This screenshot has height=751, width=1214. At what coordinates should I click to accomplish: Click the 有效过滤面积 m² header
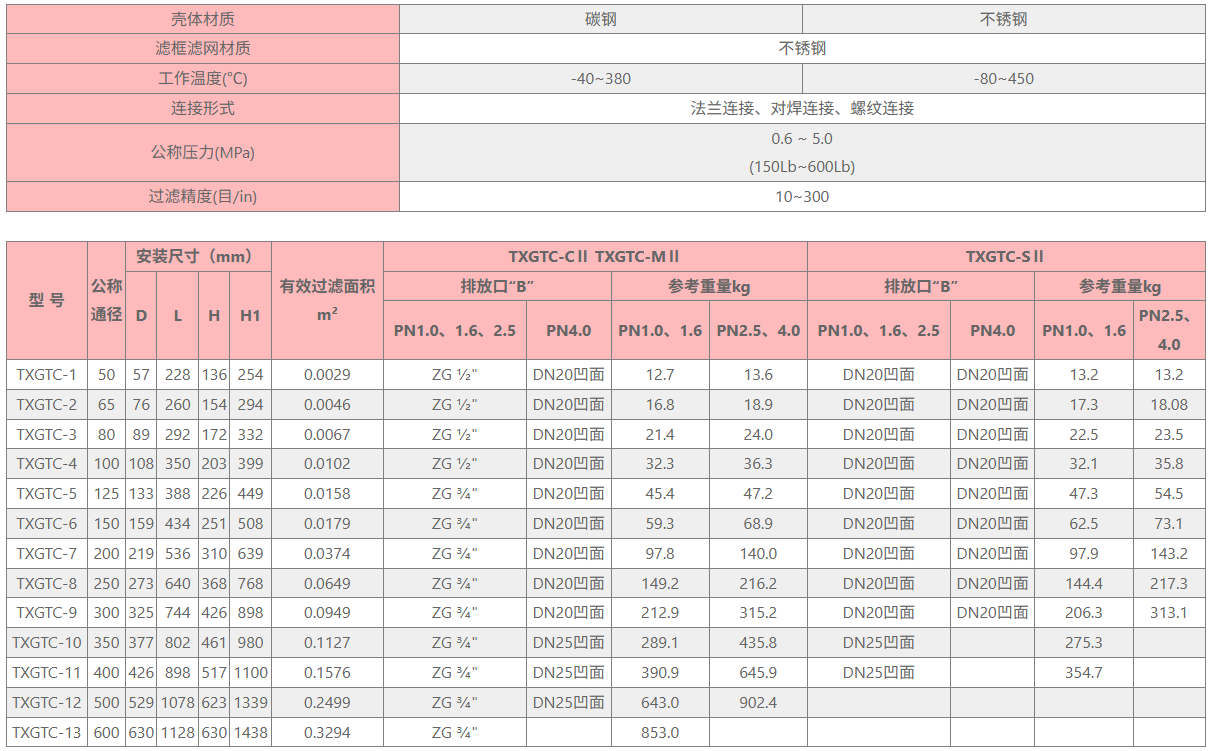pyautogui.click(x=327, y=300)
